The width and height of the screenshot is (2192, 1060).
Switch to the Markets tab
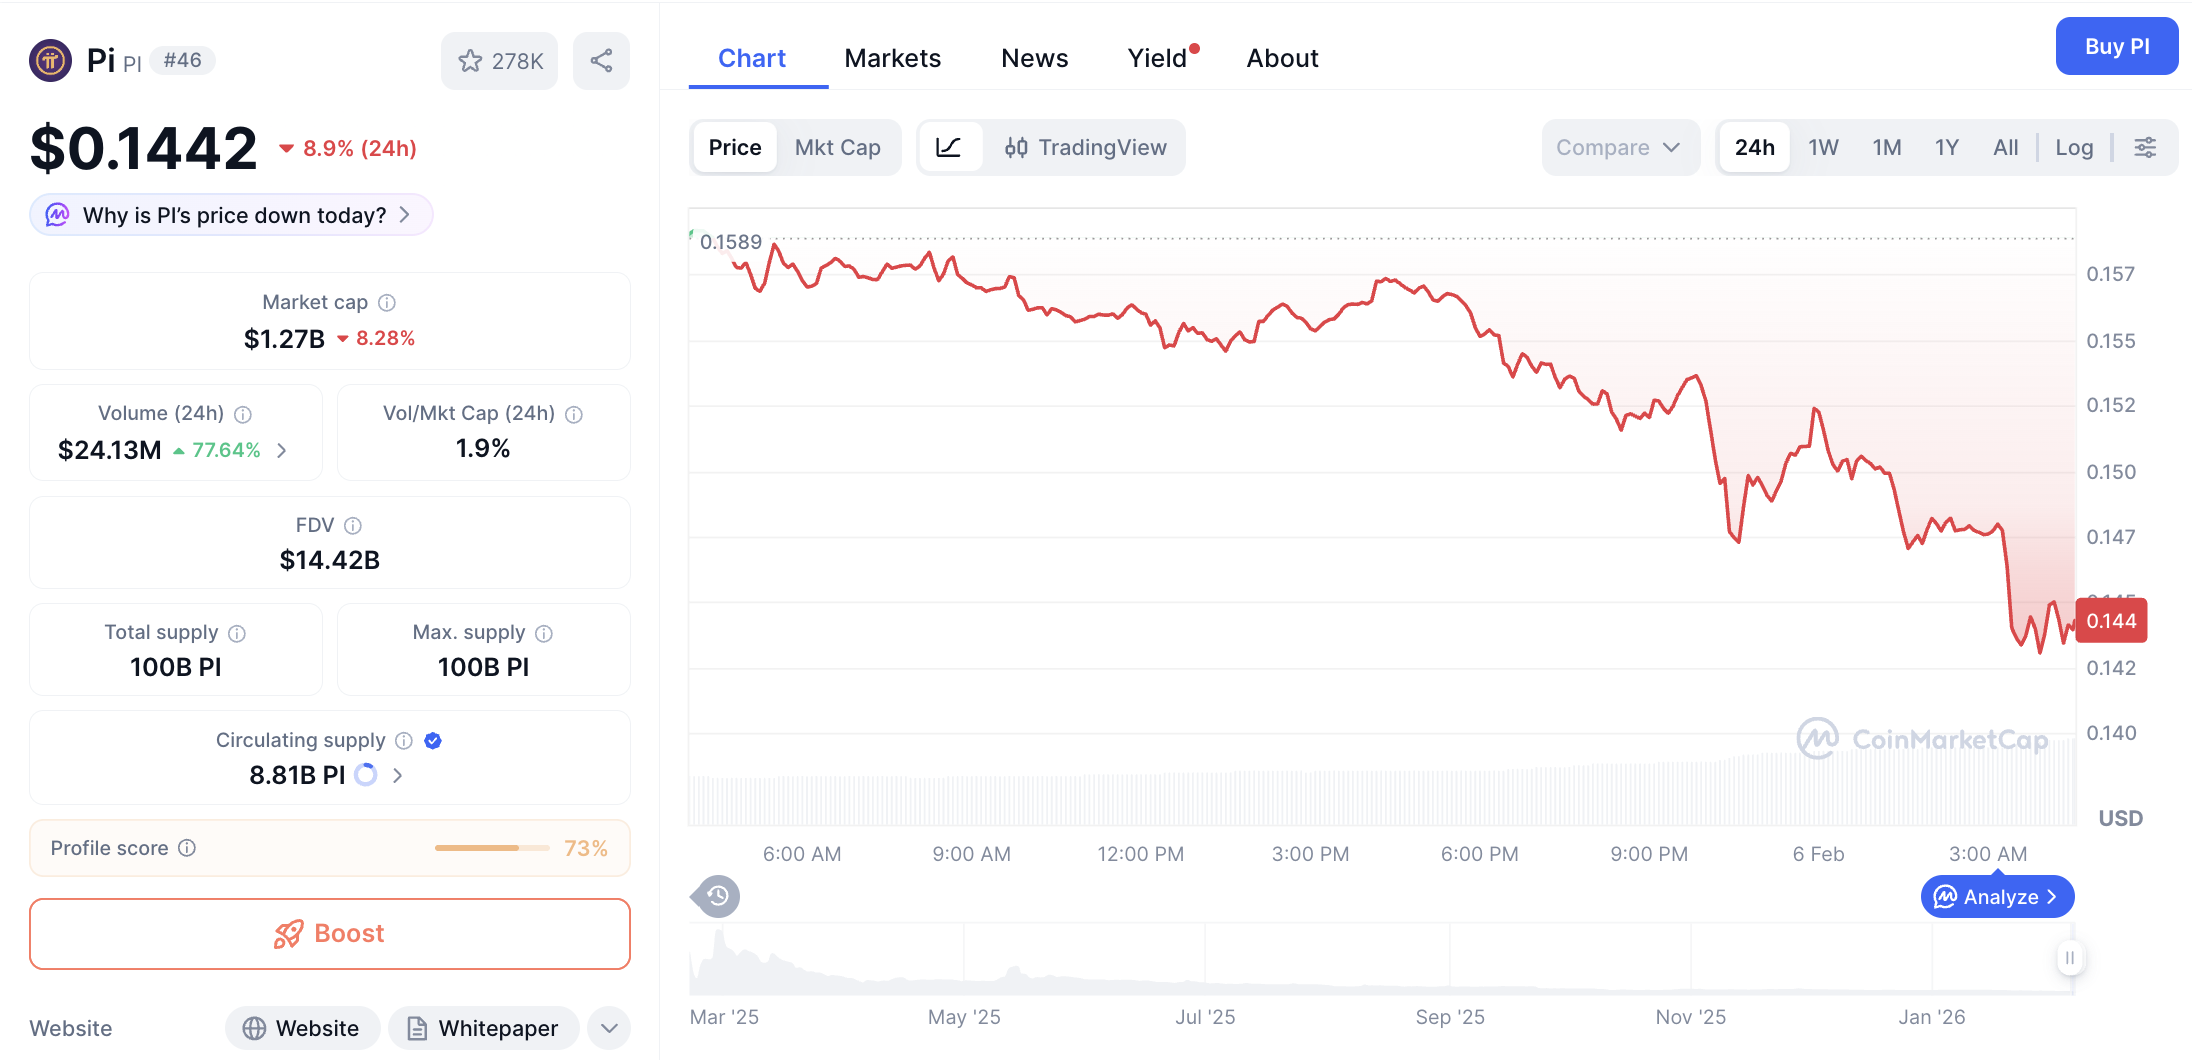click(x=892, y=58)
